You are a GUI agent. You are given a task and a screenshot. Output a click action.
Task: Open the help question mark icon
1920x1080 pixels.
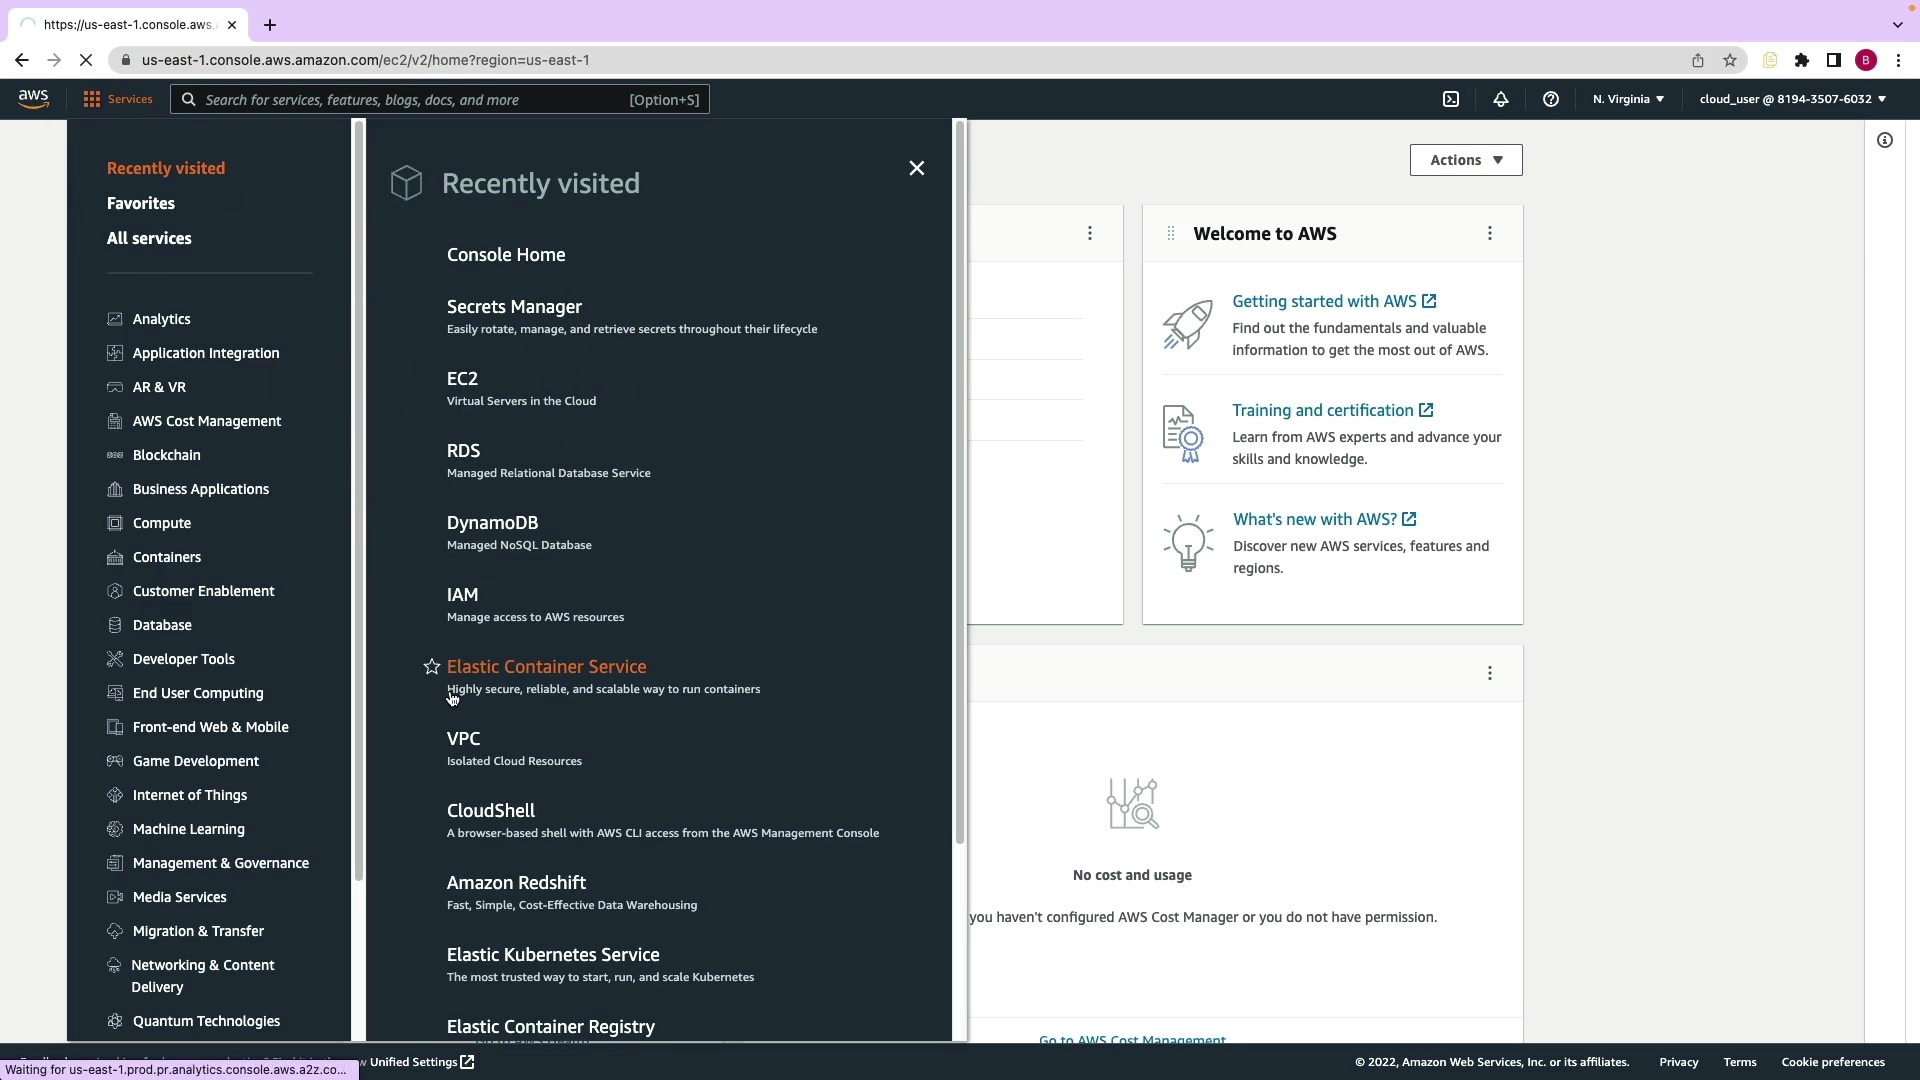point(1550,99)
